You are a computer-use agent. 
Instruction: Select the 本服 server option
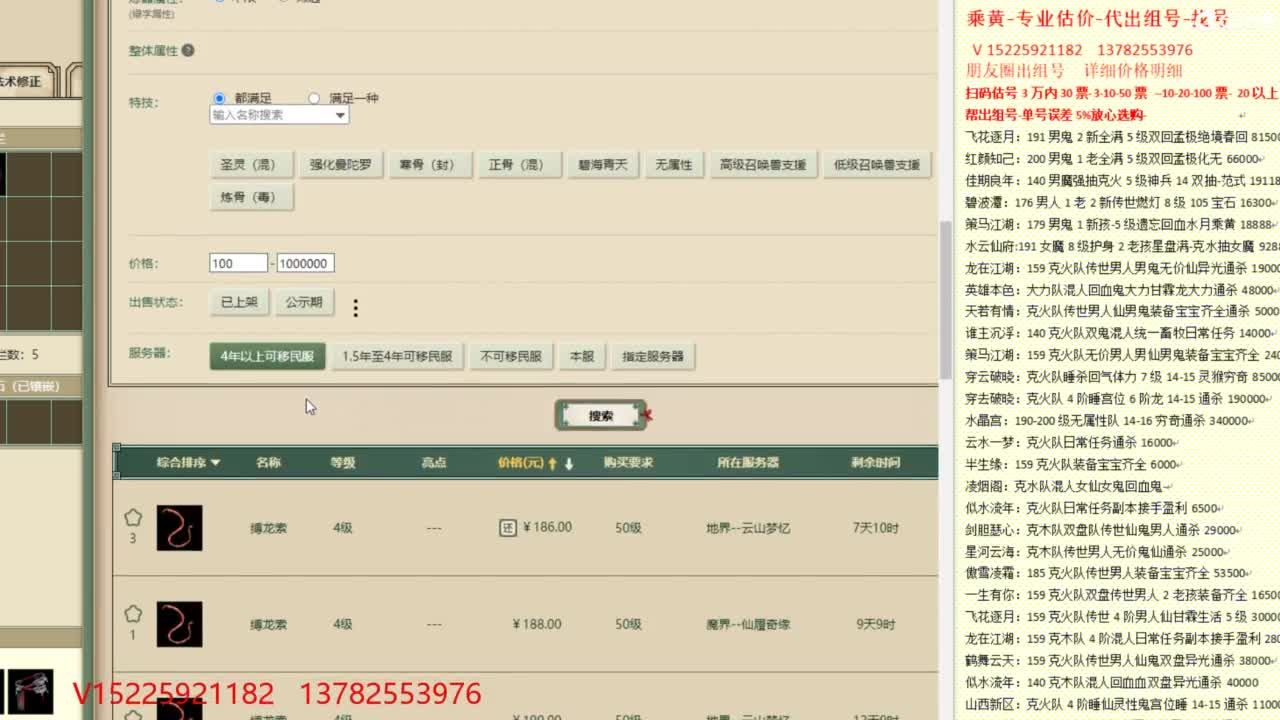(x=582, y=356)
